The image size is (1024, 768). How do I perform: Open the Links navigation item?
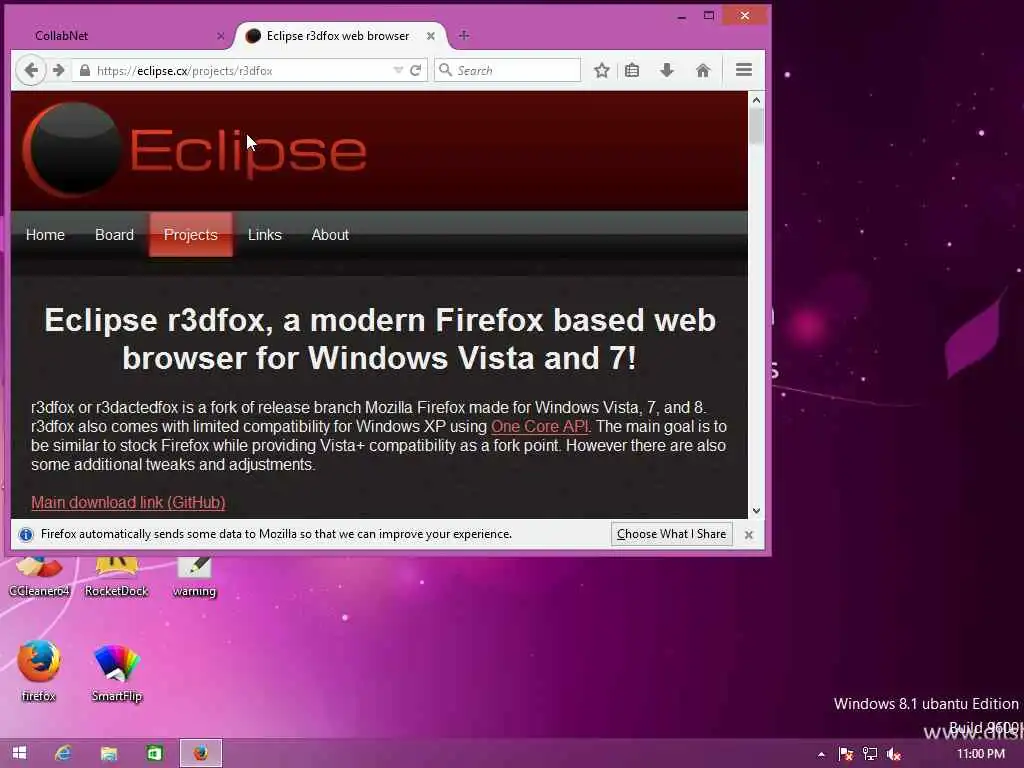coord(264,235)
